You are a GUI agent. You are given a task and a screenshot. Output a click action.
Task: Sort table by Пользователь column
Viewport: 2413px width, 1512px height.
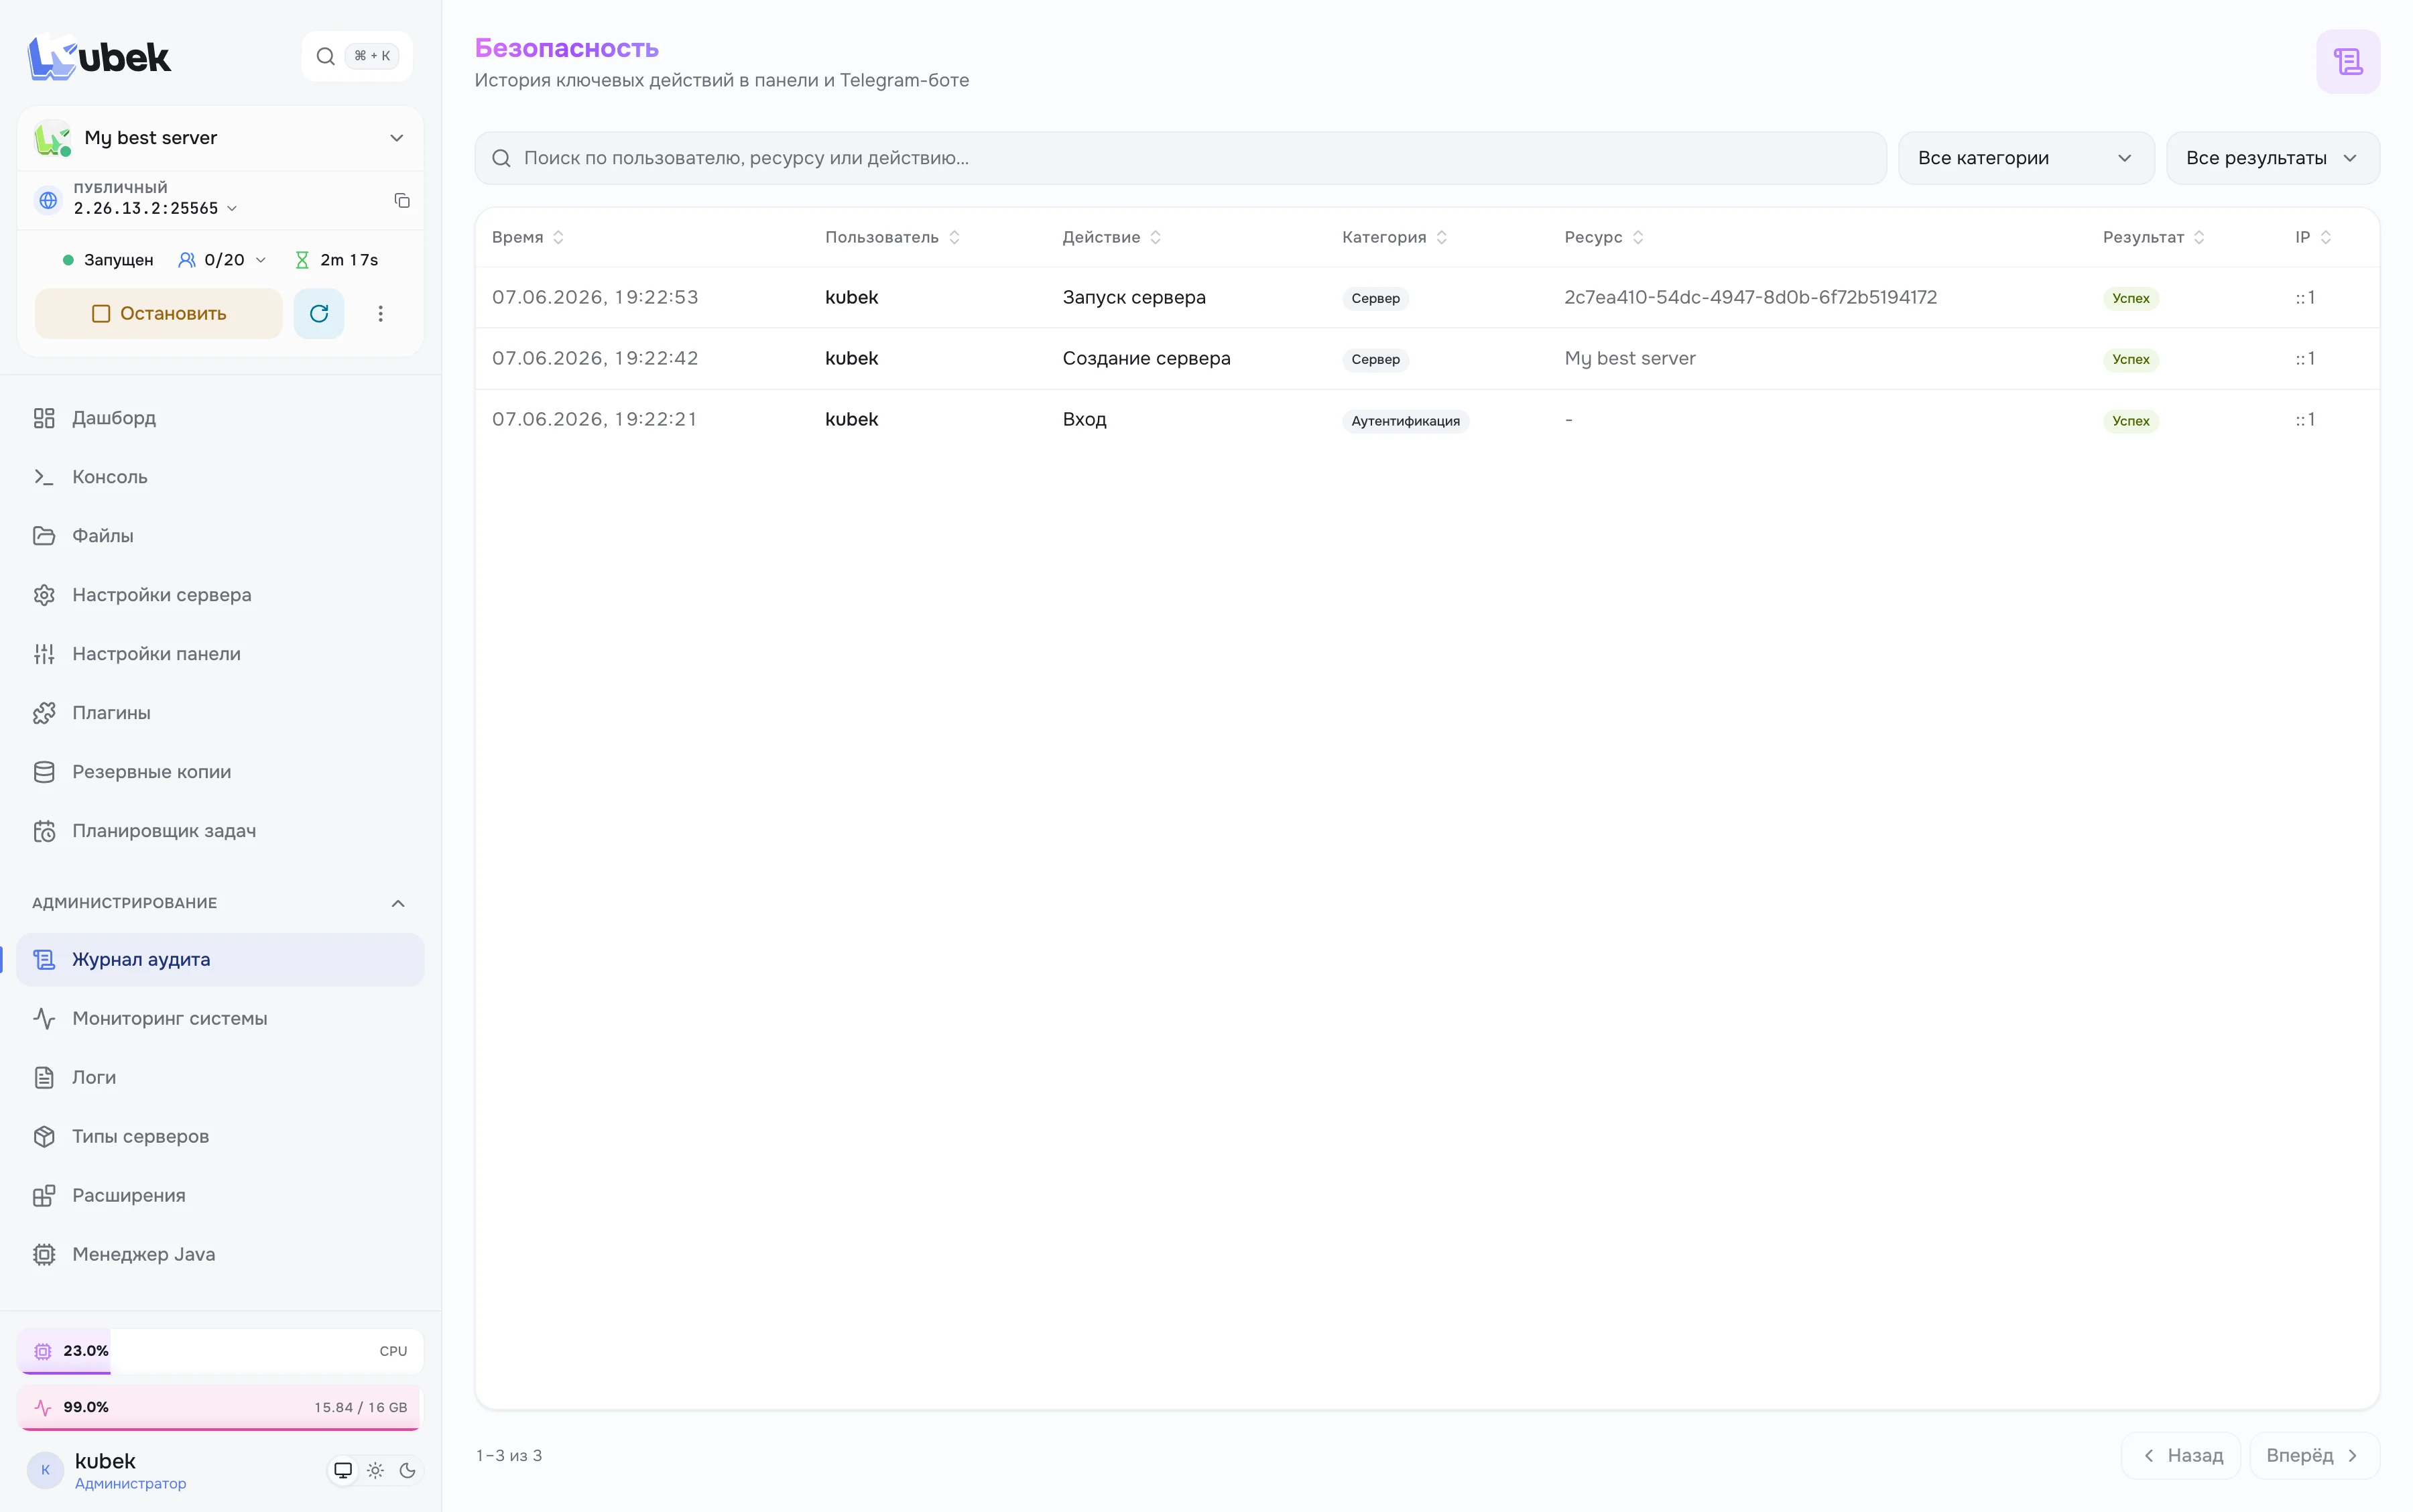click(x=892, y=237)
